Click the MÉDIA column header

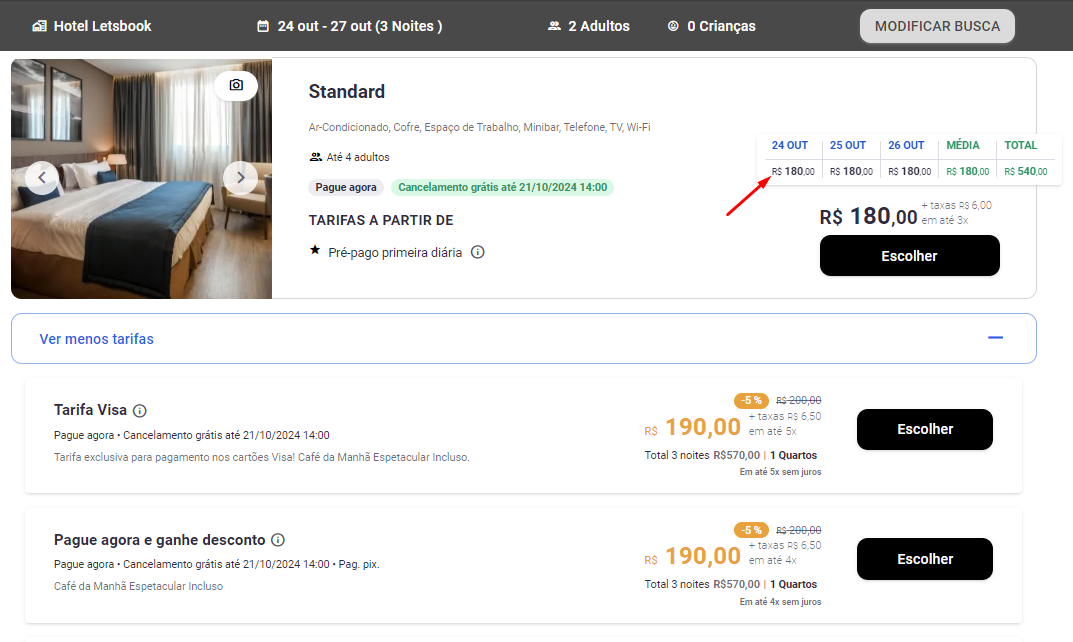point(963,145)
